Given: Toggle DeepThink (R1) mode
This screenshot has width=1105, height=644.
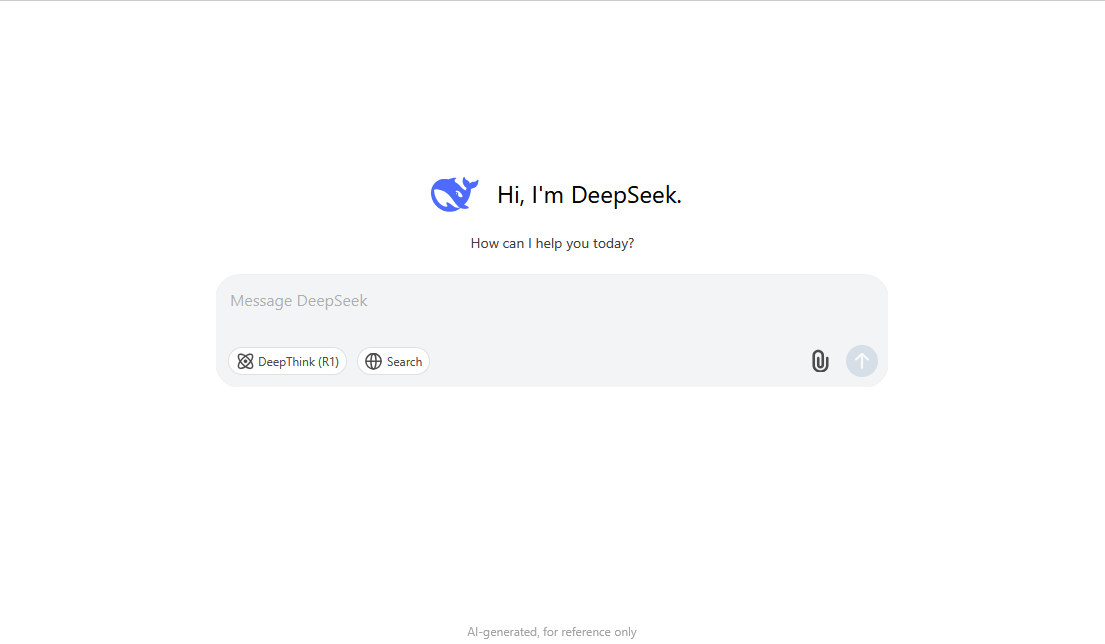Looking at the screenshot, I should tap(288, 361).
